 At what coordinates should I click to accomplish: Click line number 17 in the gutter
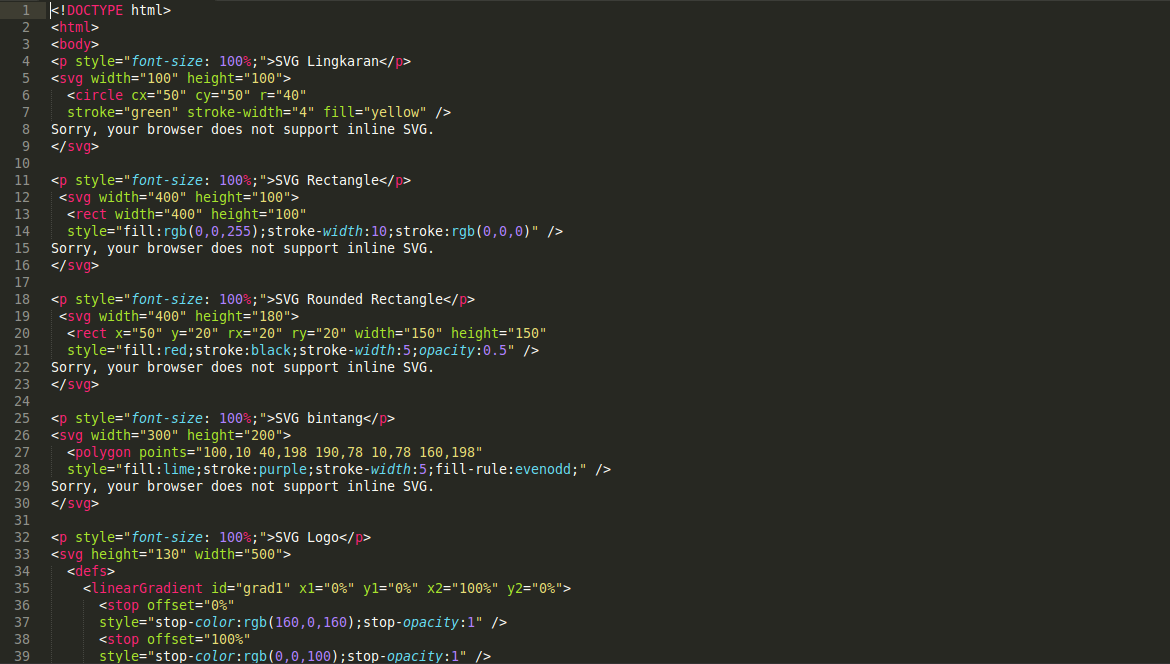pos(22,282)
